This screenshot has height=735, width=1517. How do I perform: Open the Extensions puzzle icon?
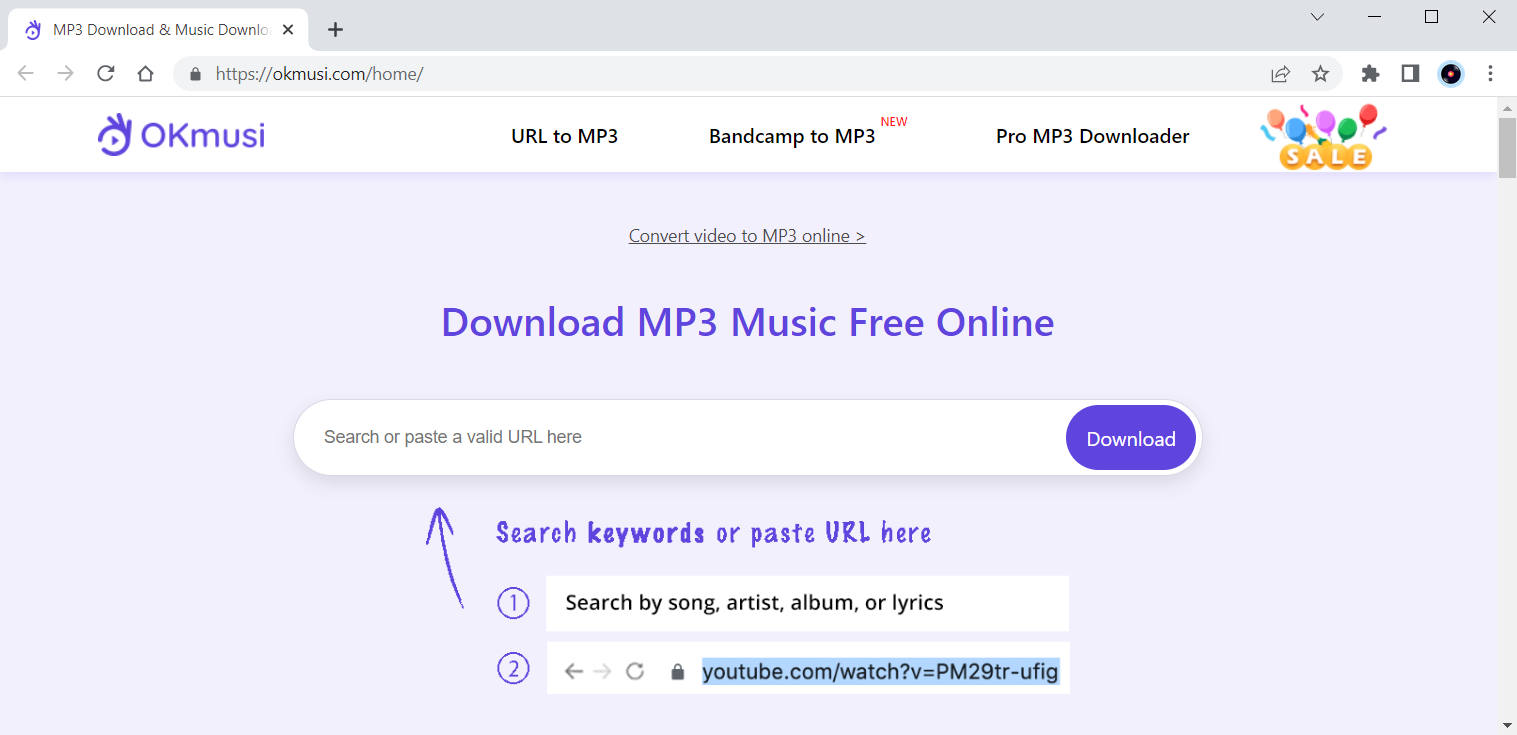click(x=1370, y=73)
